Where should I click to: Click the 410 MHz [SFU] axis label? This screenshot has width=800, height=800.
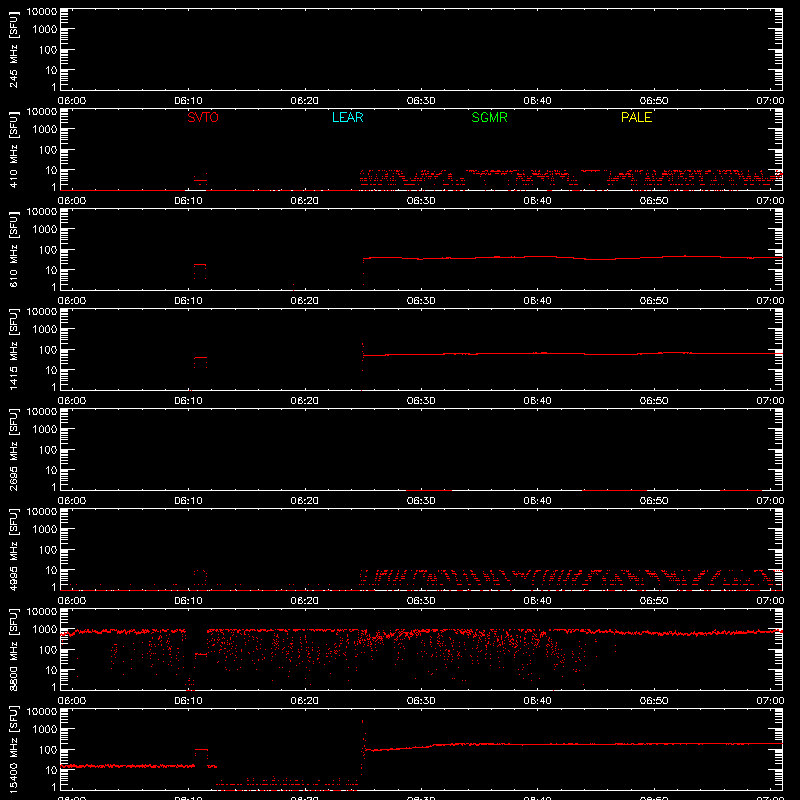(x=14, y=149)
